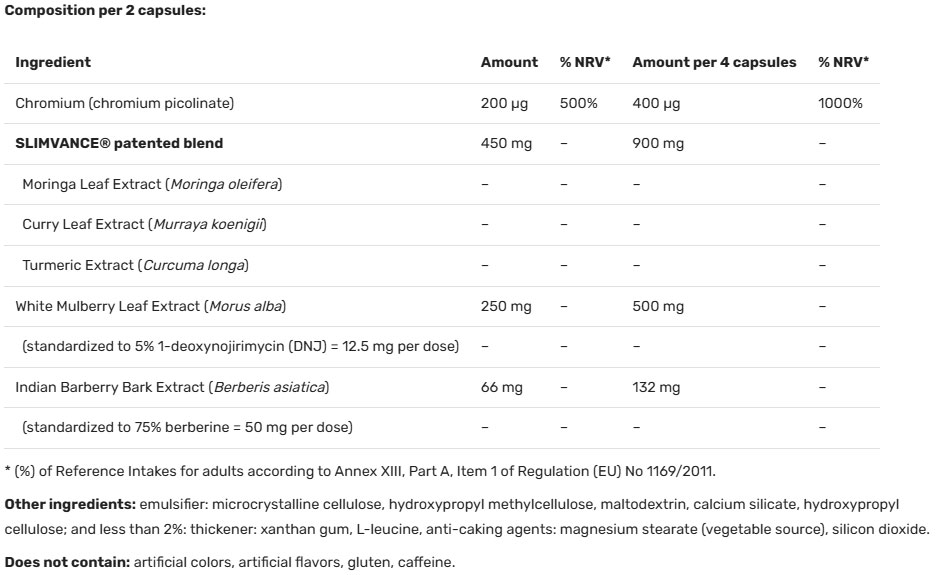Click the 500% NRV value

(x=579, y=103)
